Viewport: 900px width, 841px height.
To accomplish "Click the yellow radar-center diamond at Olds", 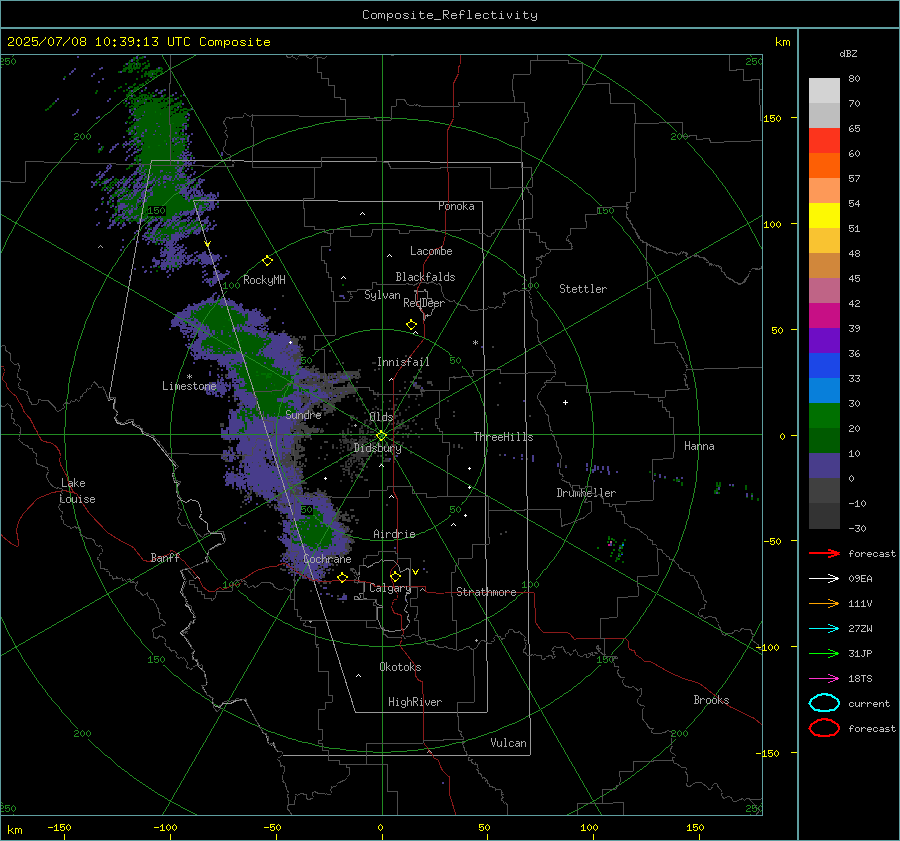I will point(381,436).
